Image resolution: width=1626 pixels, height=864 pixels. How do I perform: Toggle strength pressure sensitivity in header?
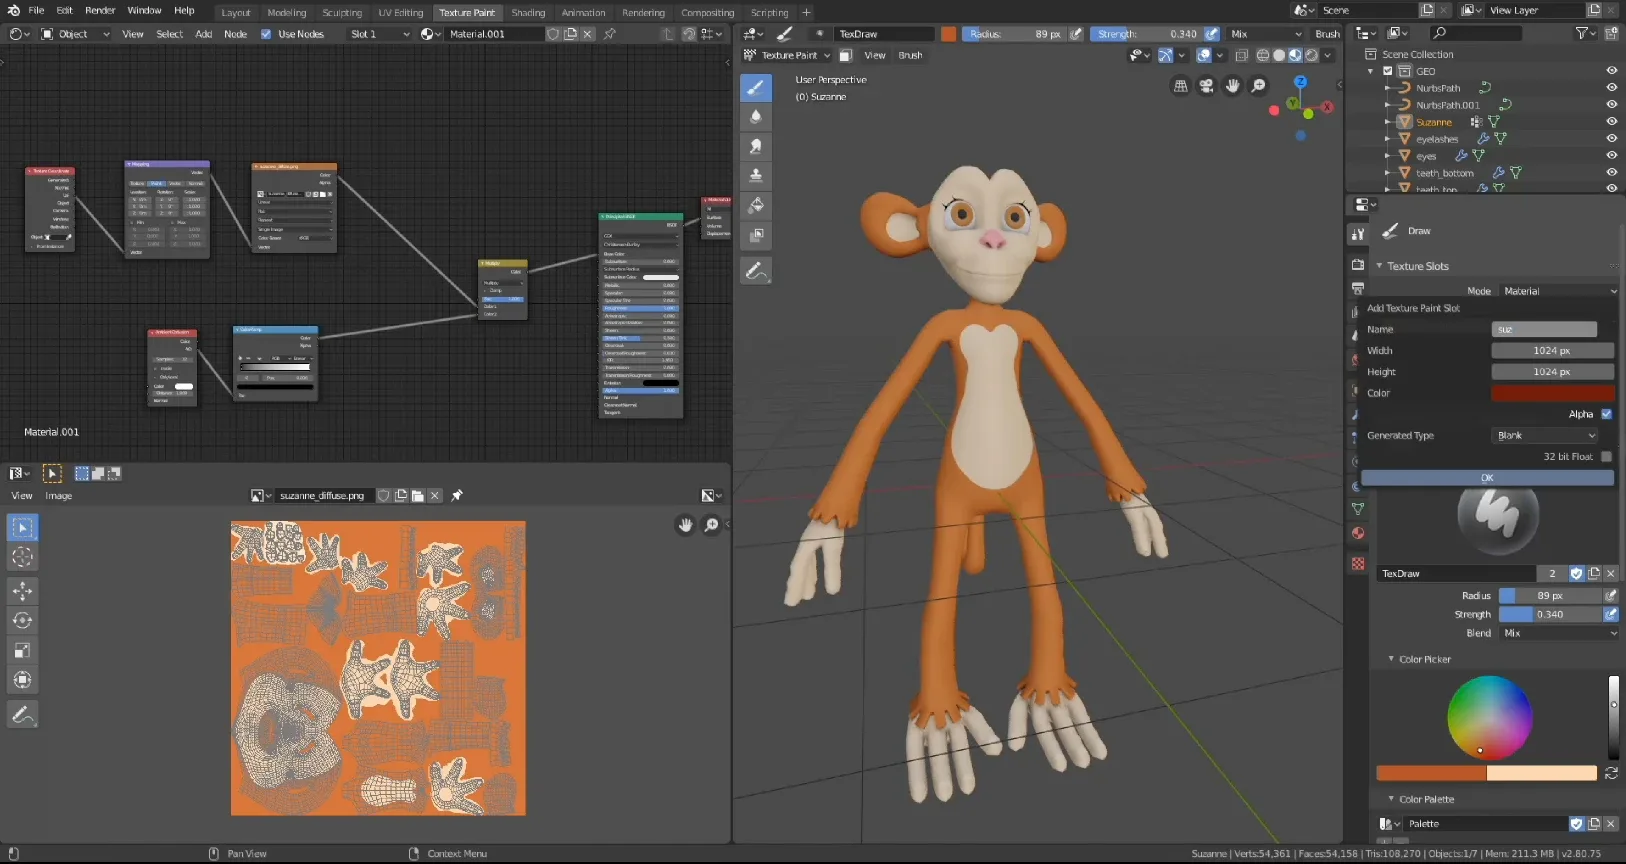pyautogui.click(x=1212, y=34)
